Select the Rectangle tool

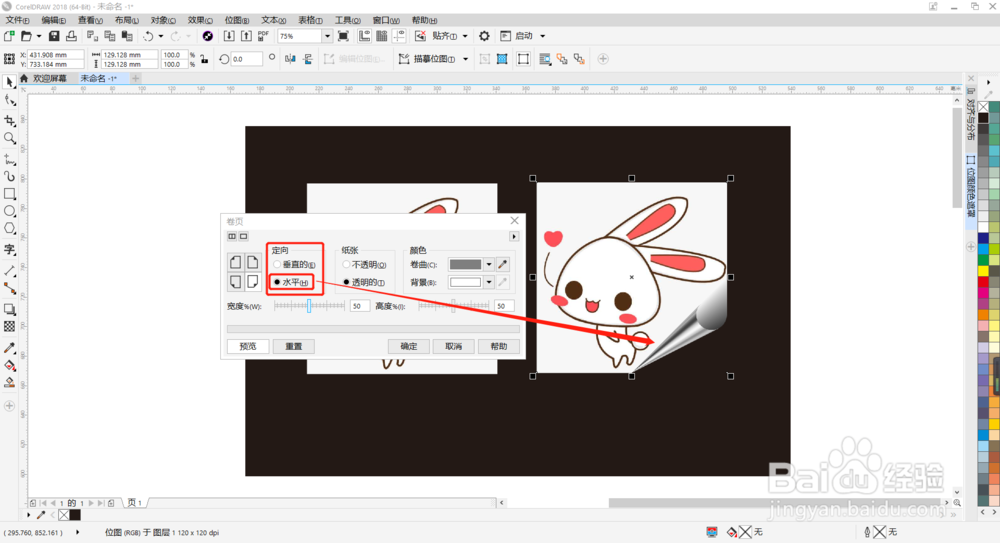coord(10,193)
